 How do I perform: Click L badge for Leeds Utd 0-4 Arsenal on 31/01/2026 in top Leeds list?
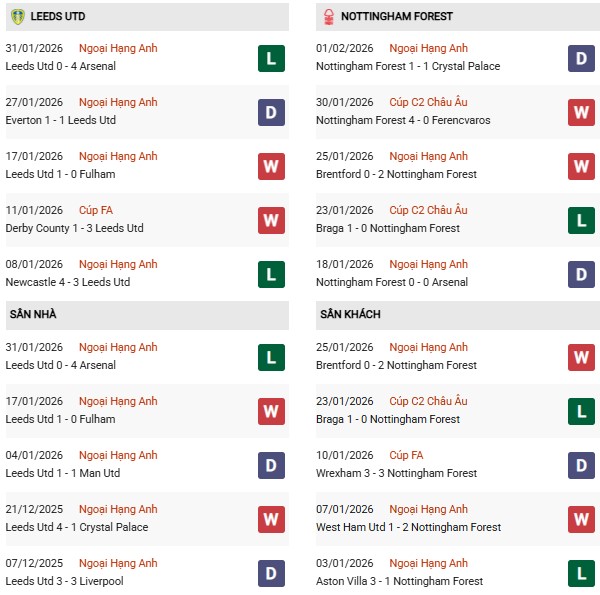point(271,58)
